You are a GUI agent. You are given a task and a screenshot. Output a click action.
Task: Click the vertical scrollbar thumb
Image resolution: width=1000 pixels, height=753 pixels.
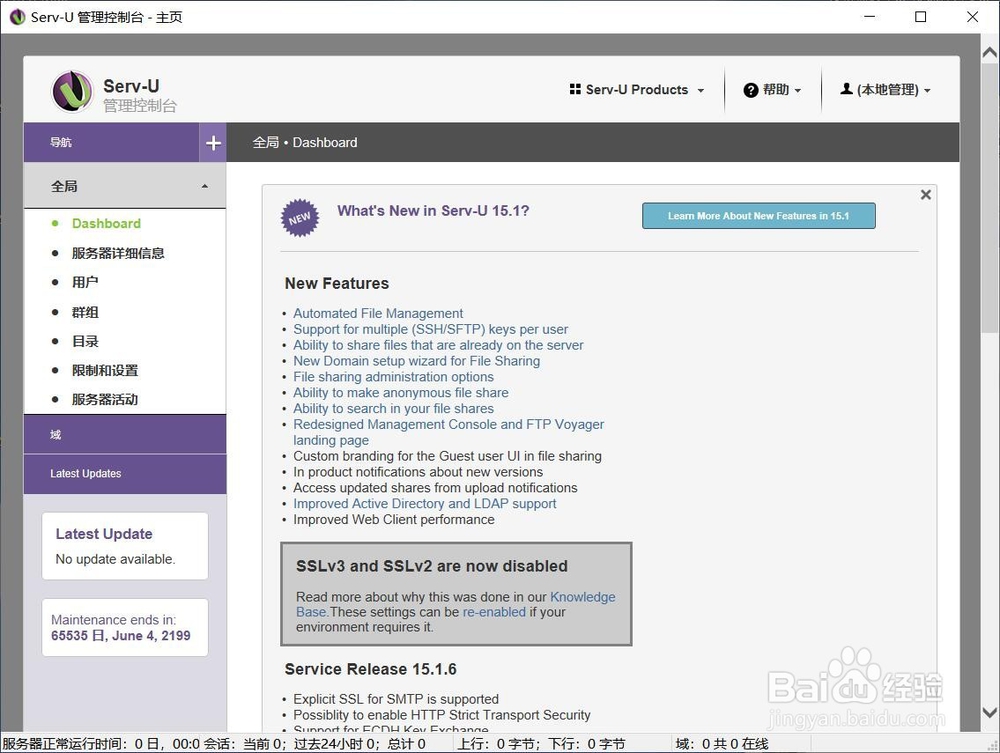click(x=990, y=198)
